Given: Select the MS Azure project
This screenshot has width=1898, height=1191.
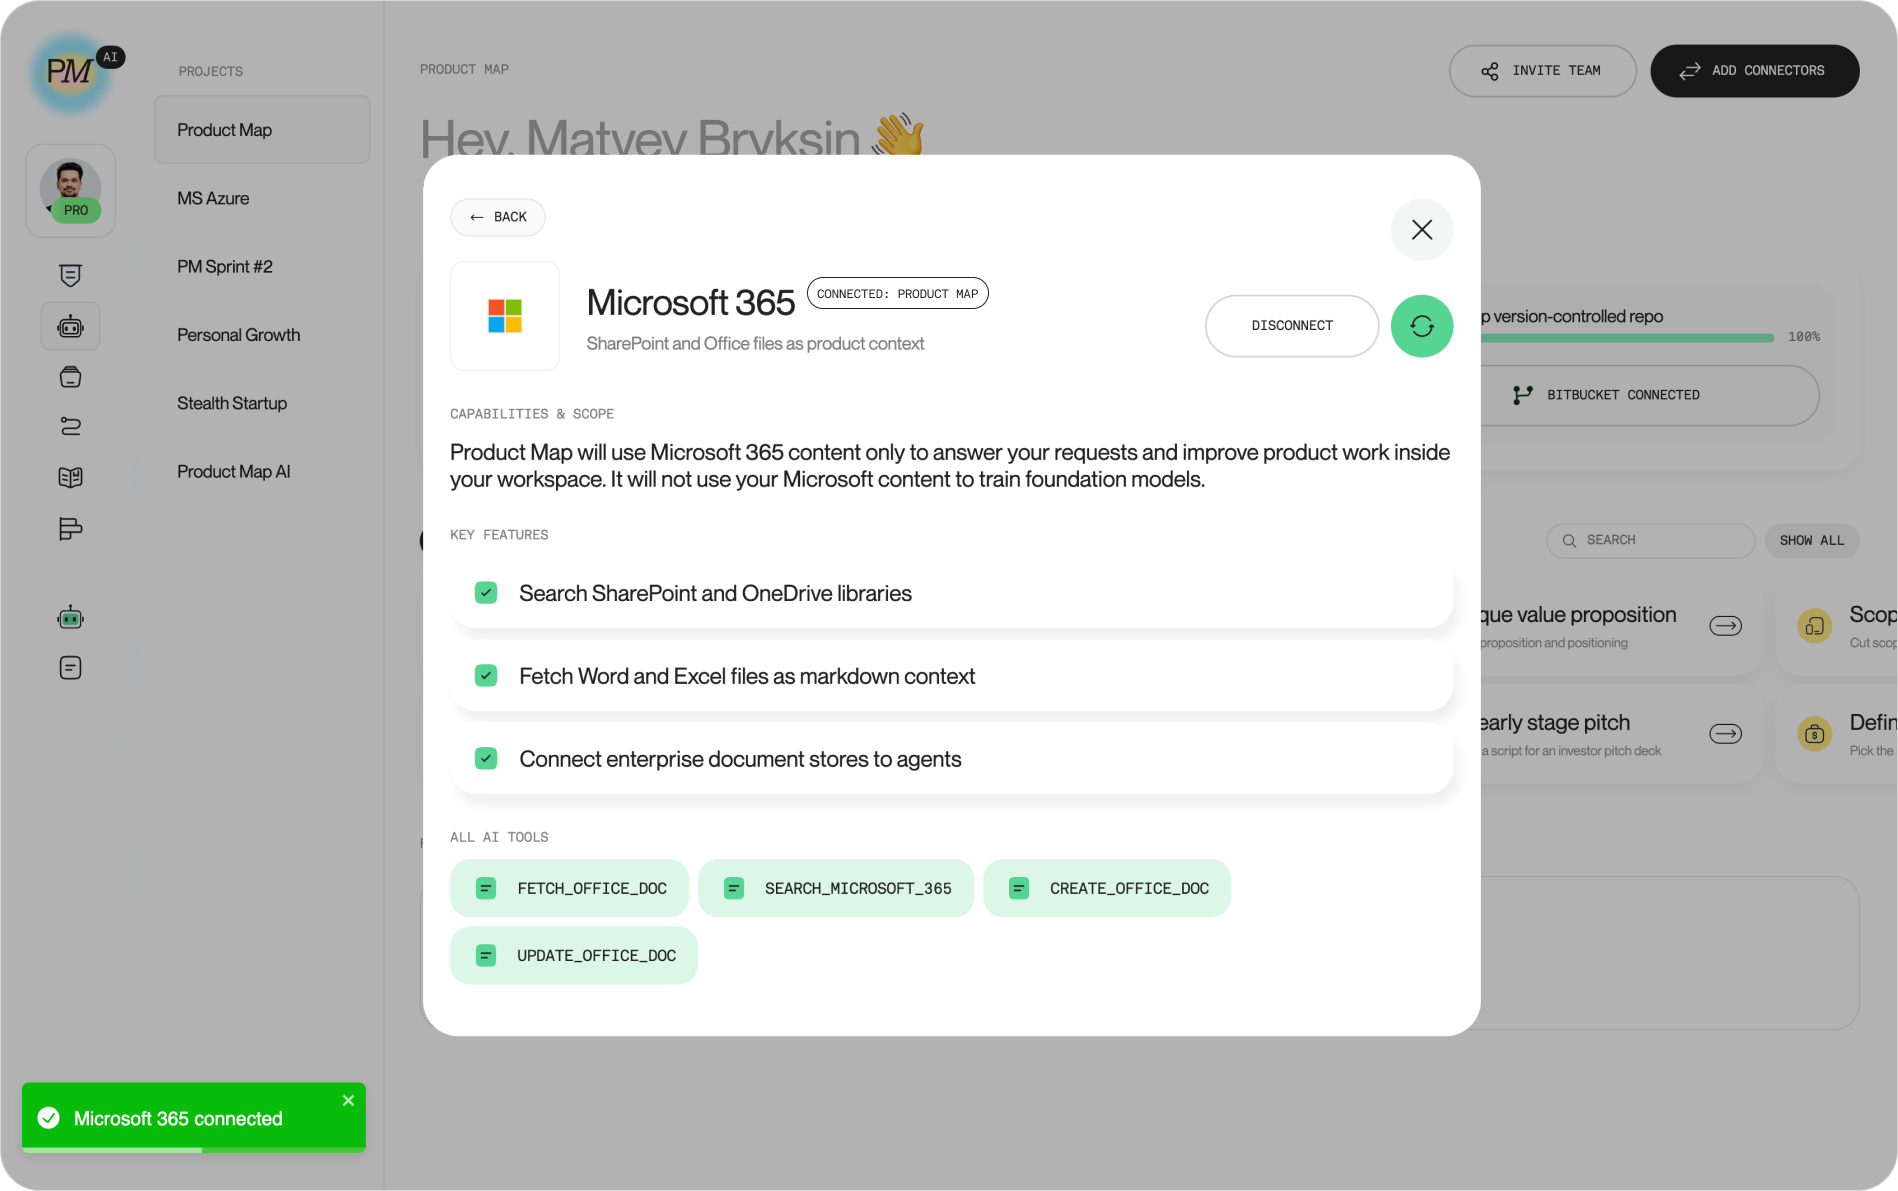Looking at the screenshot, I should click(213, 198).
